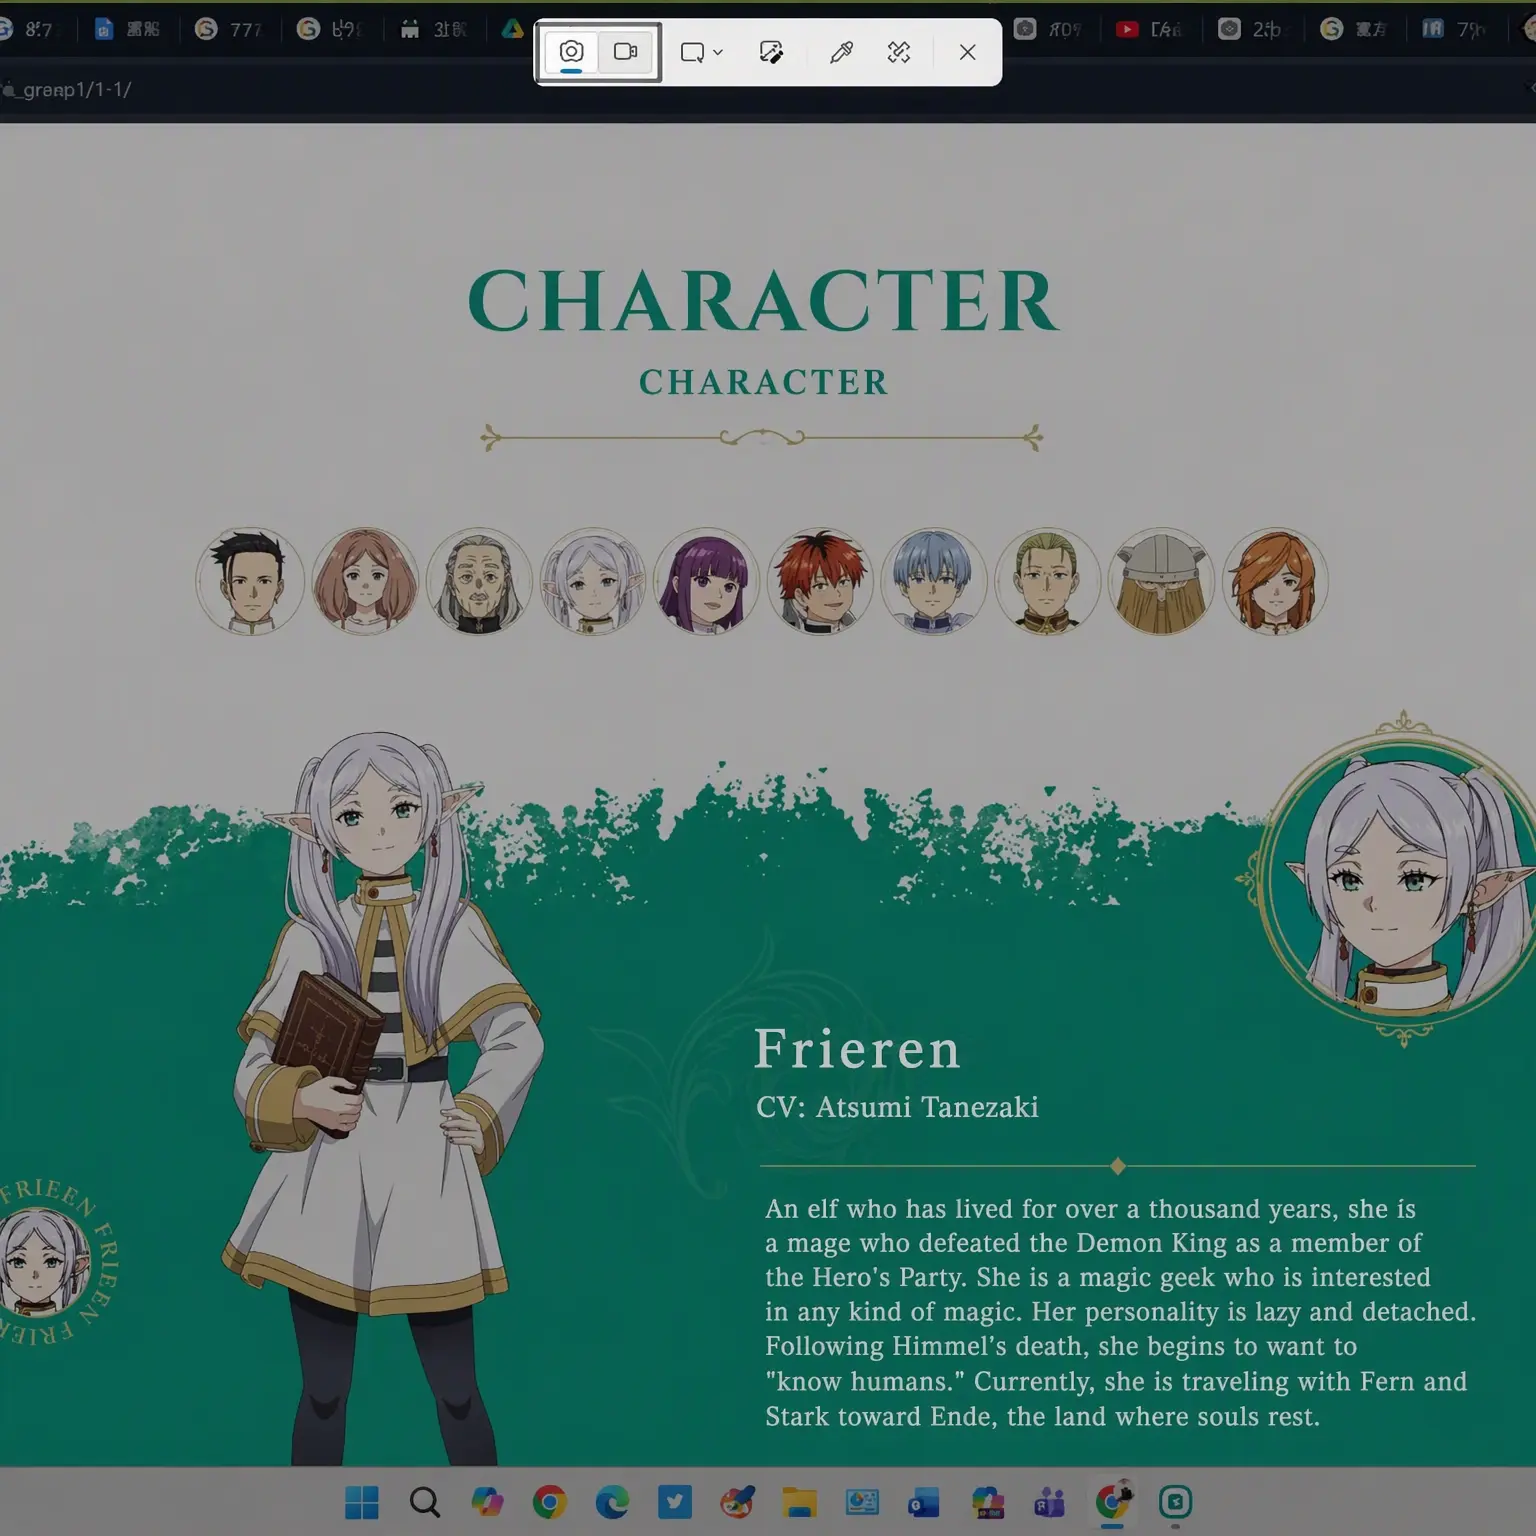
Task: Open the active Chrome profile window icon
Action: 1113,1502
